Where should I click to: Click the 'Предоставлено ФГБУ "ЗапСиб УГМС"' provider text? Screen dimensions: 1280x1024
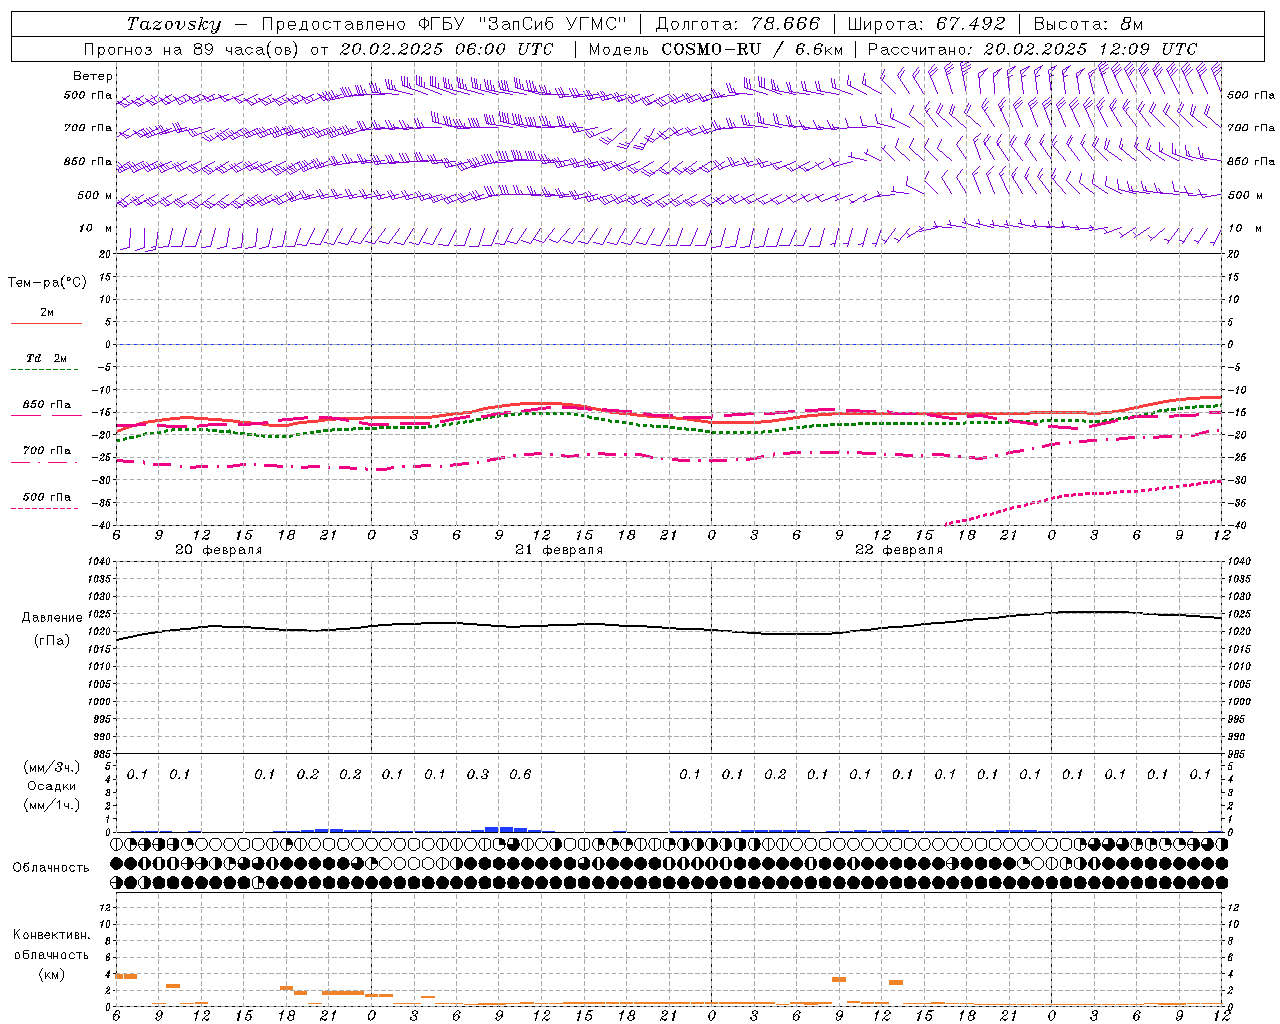444,24
